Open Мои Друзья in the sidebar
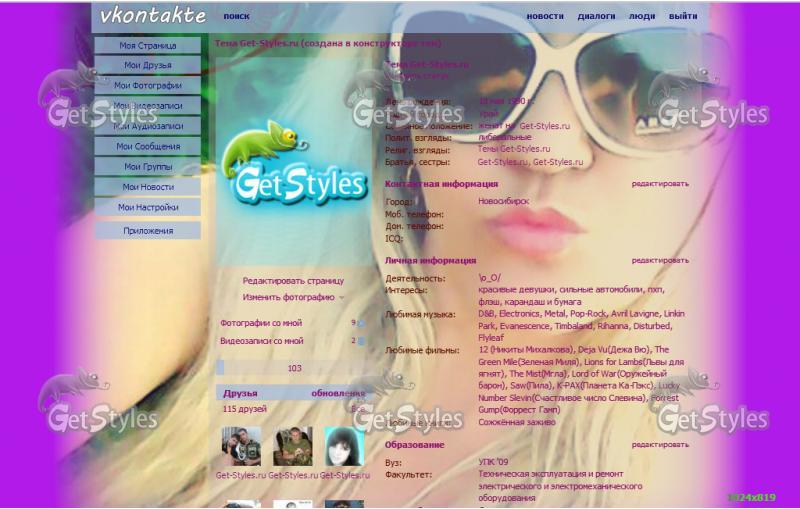Image resolution: width=800 pixels, height=509 pixels. pos(147,65)
